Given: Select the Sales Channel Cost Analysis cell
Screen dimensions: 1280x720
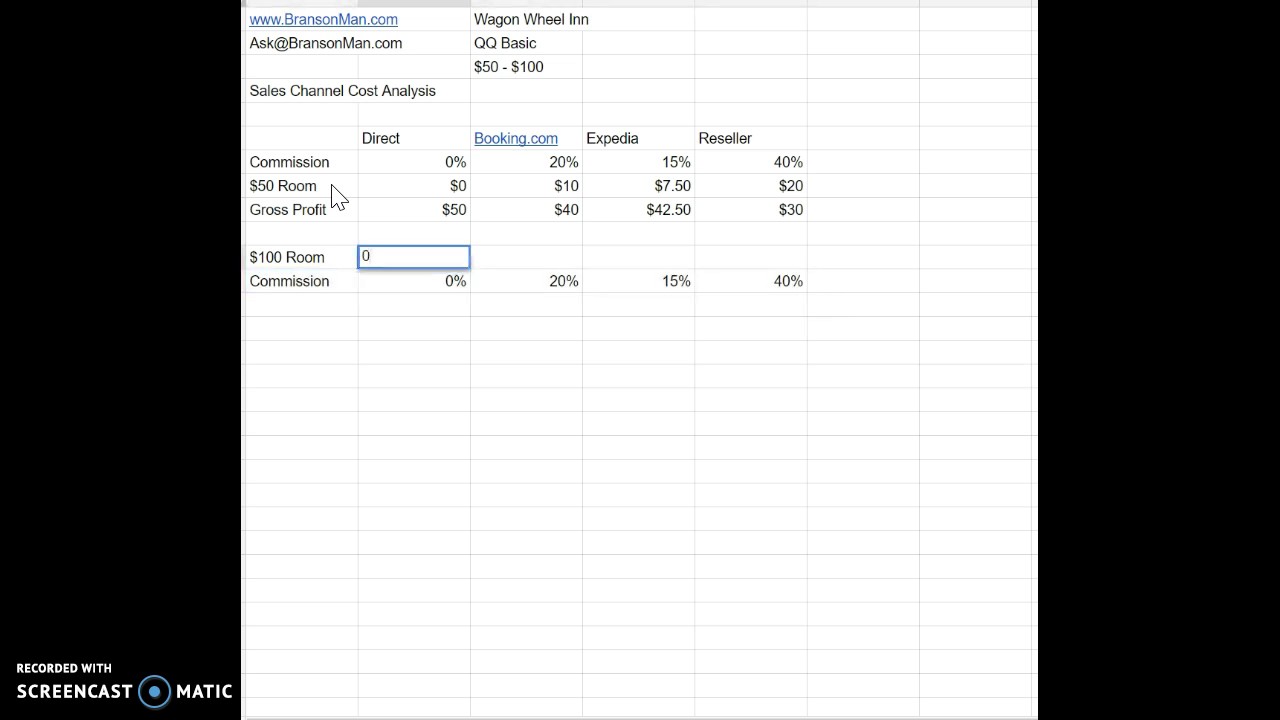Looking at the screenshot, I should tap(342, 91).
